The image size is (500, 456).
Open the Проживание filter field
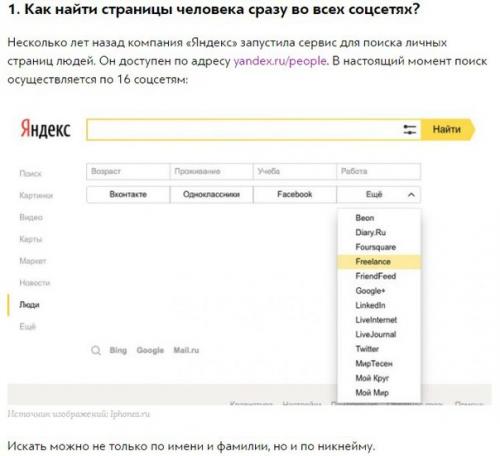211,171
